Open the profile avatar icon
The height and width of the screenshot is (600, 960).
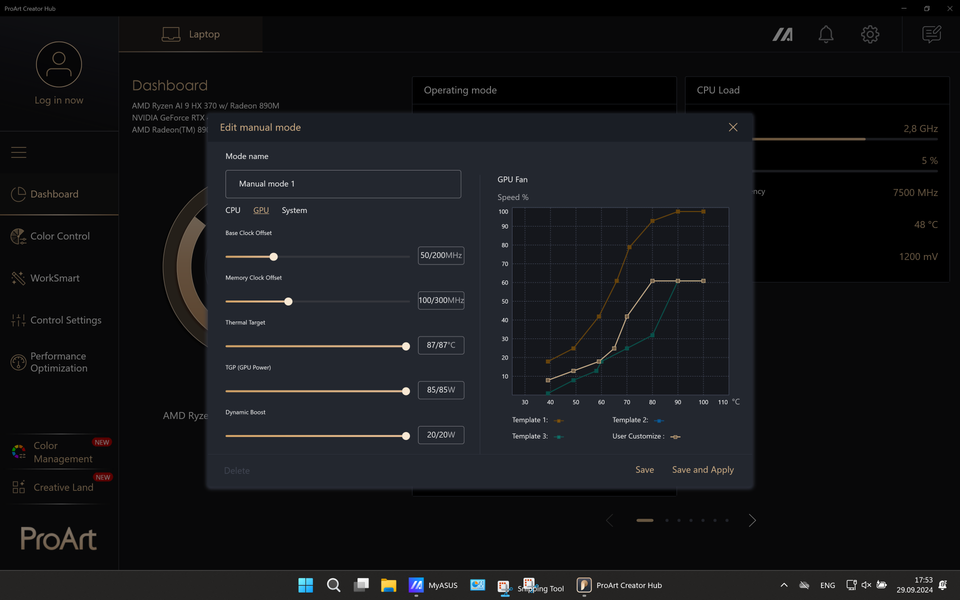tap(59, 64)
